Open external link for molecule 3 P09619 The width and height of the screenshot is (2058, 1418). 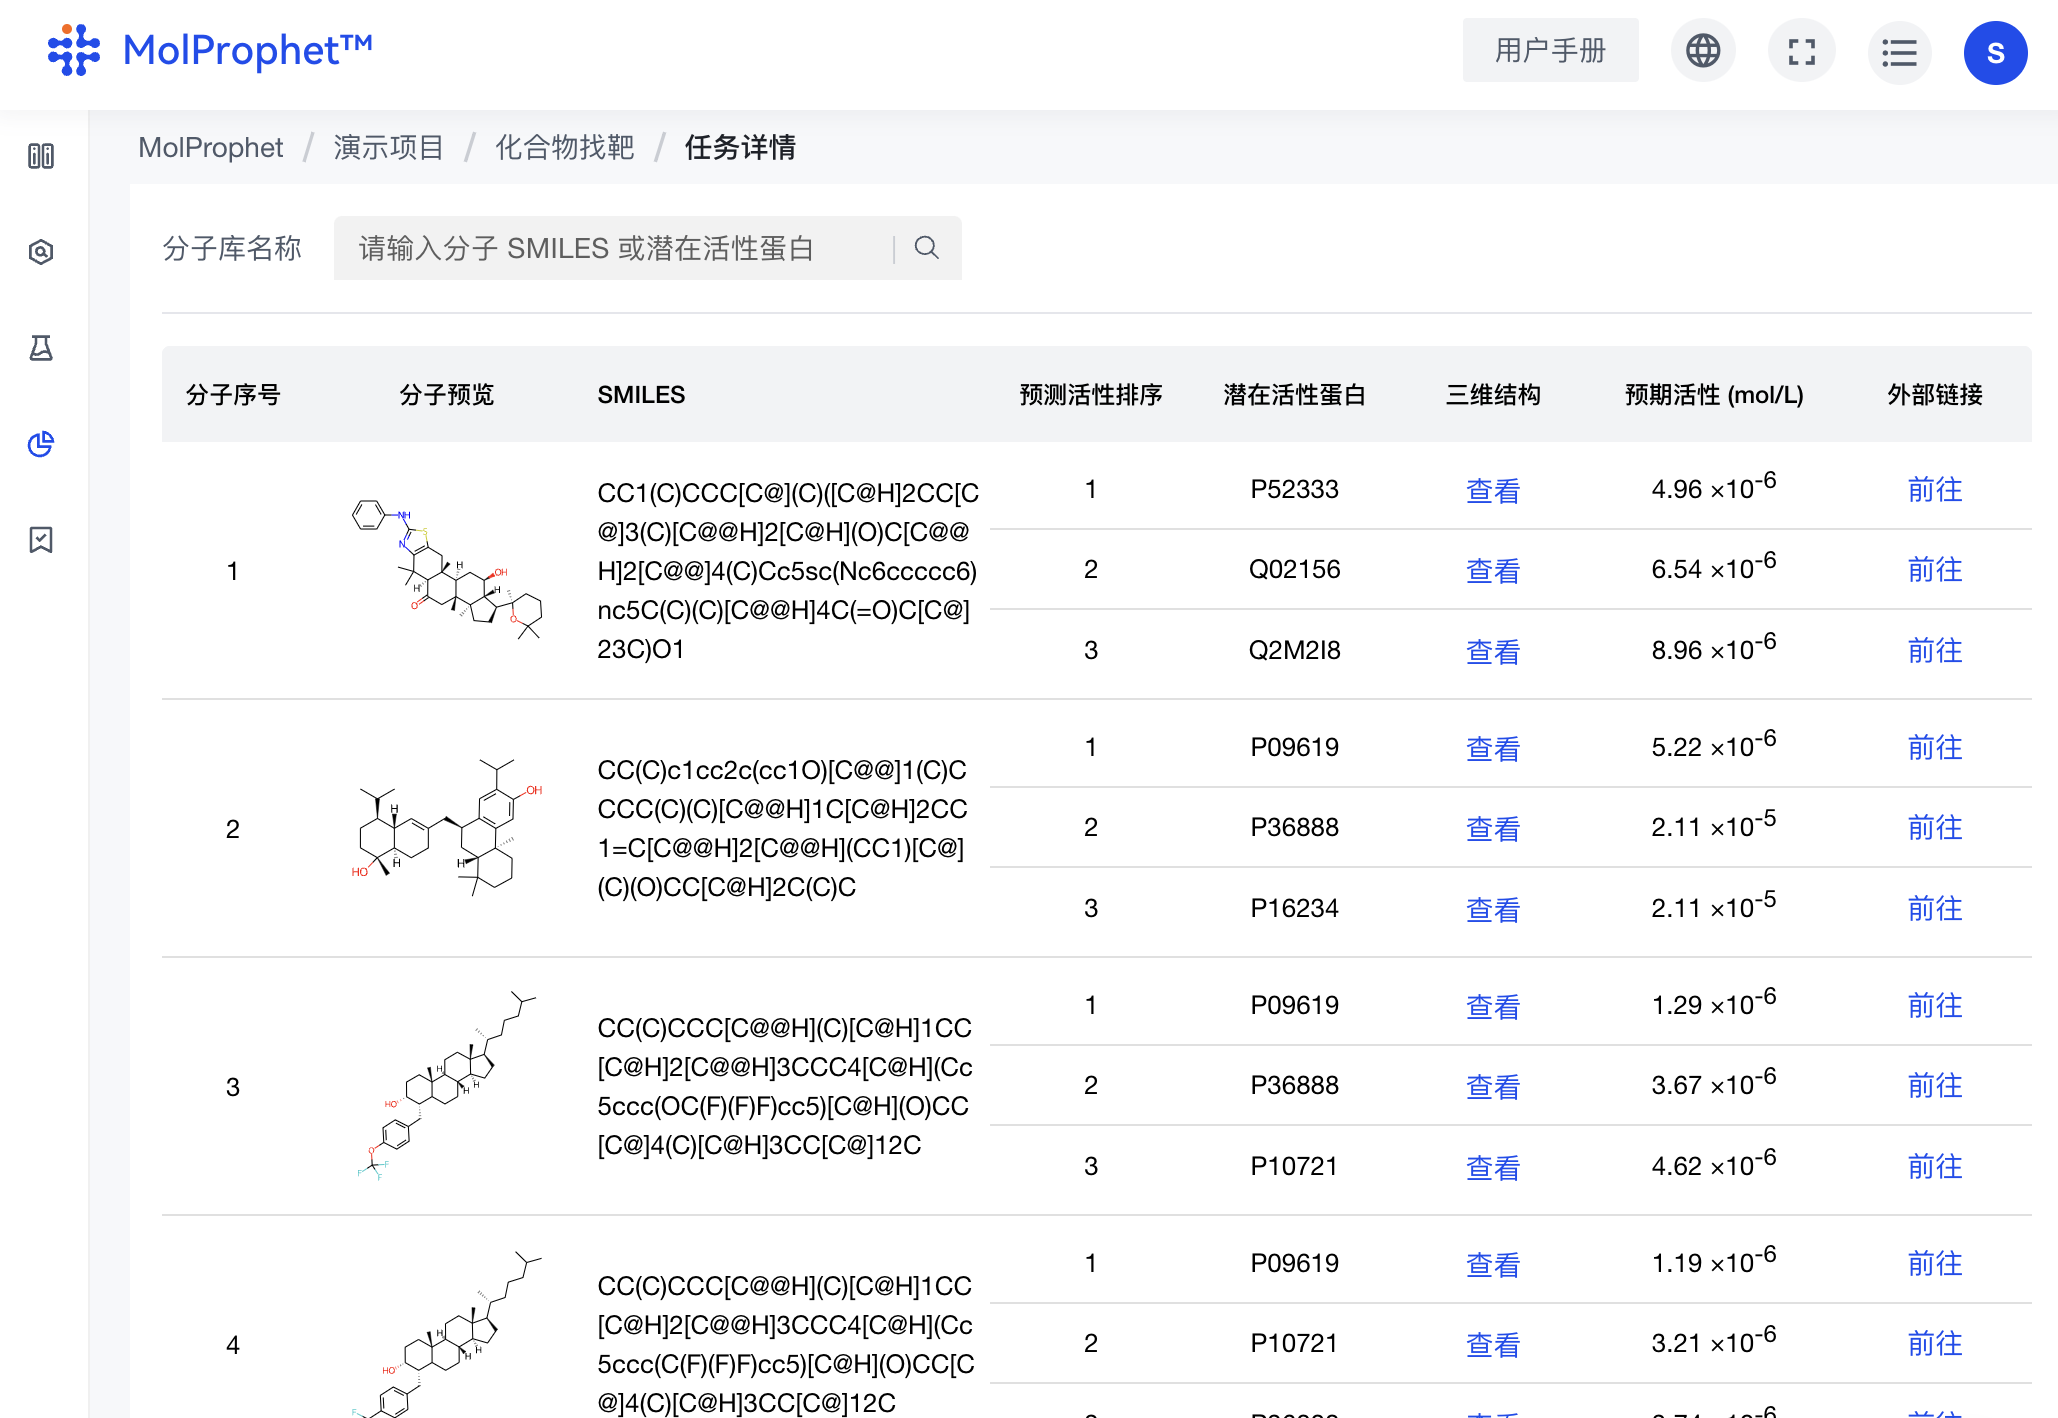coord(1935,1006)
